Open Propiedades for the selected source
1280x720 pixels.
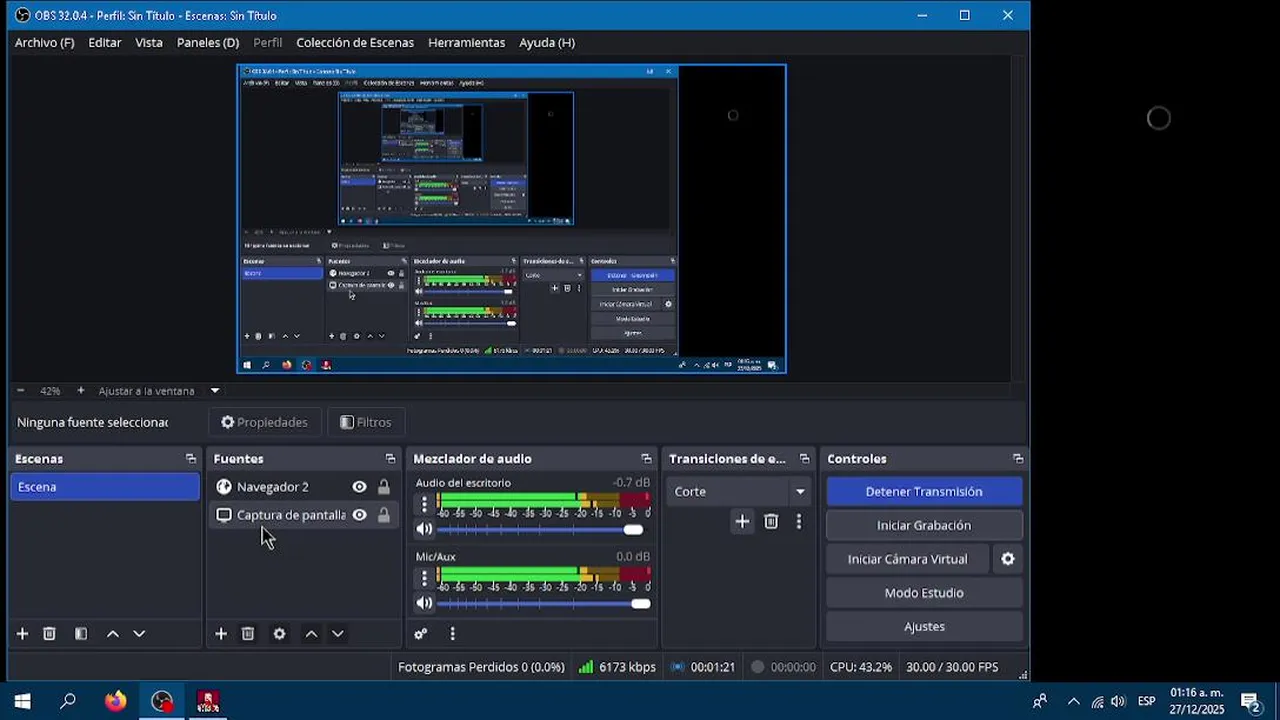coord(264,422)
